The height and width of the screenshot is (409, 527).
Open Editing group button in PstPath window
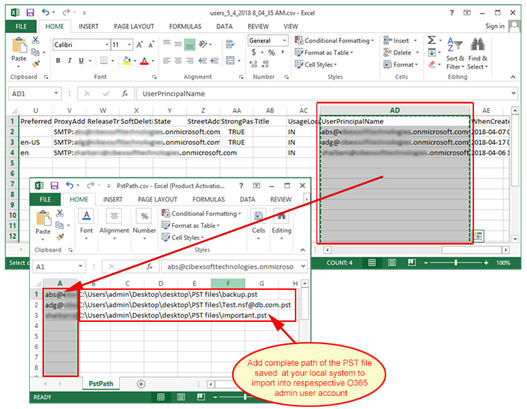[281, 224]
